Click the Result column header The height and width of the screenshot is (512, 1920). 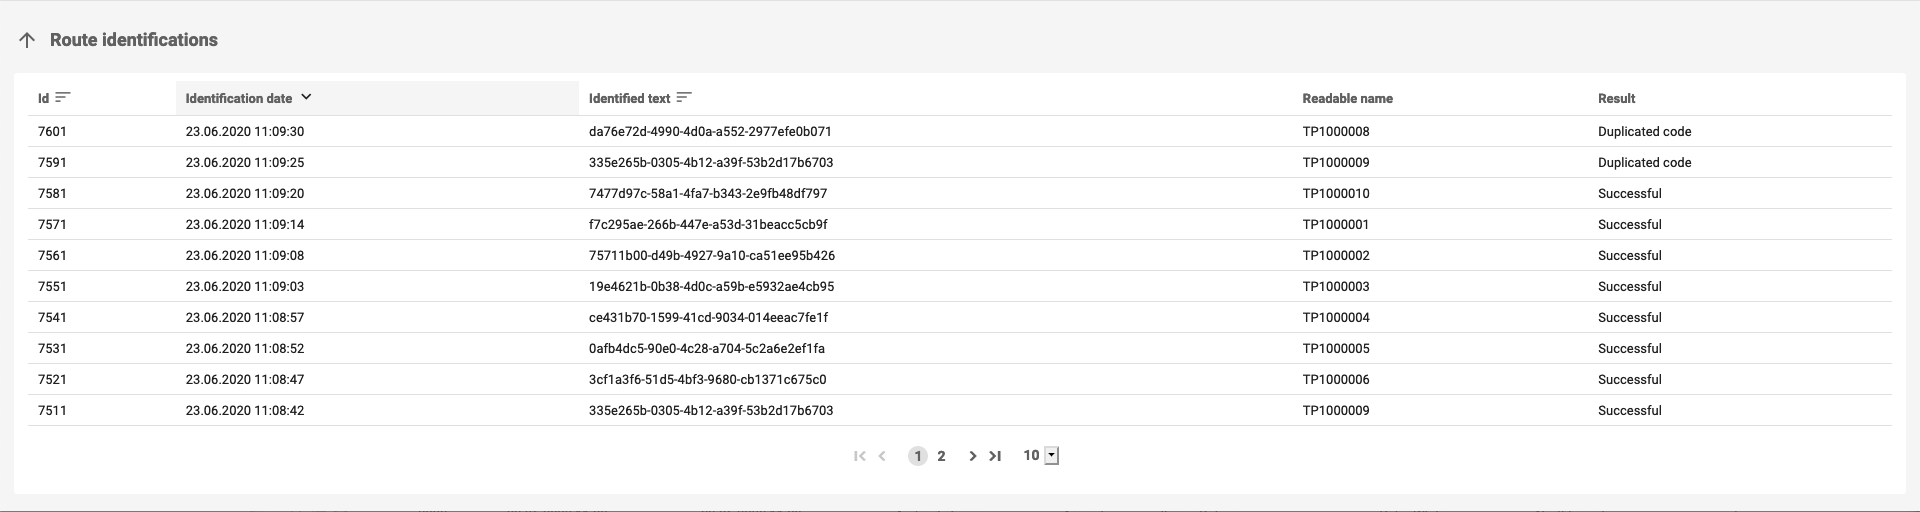coord(1616,99)
